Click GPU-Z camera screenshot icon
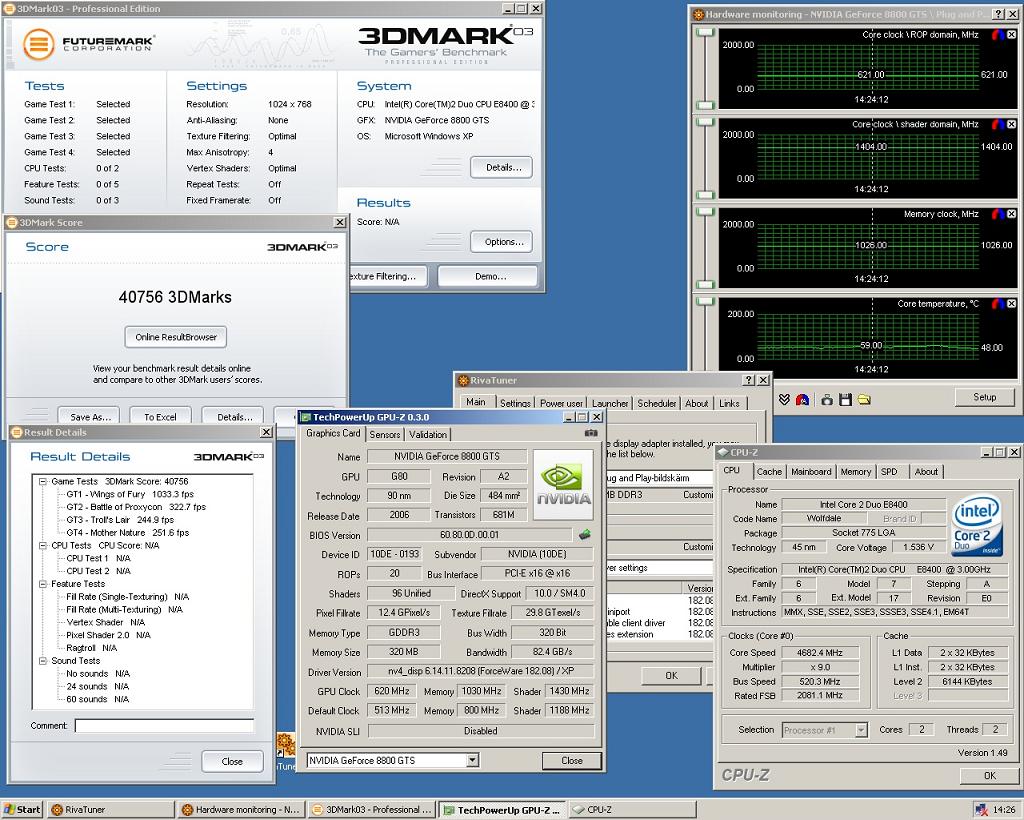Image resolution: width=1024 pixels, height=820 pixels. 590,433
